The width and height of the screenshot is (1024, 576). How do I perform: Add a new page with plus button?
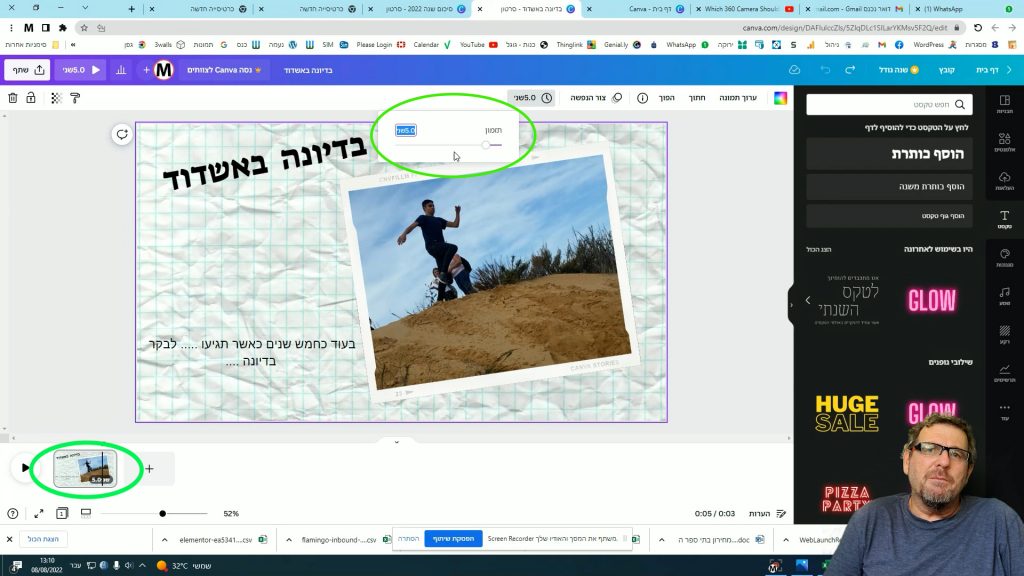[x=150, y=468]
